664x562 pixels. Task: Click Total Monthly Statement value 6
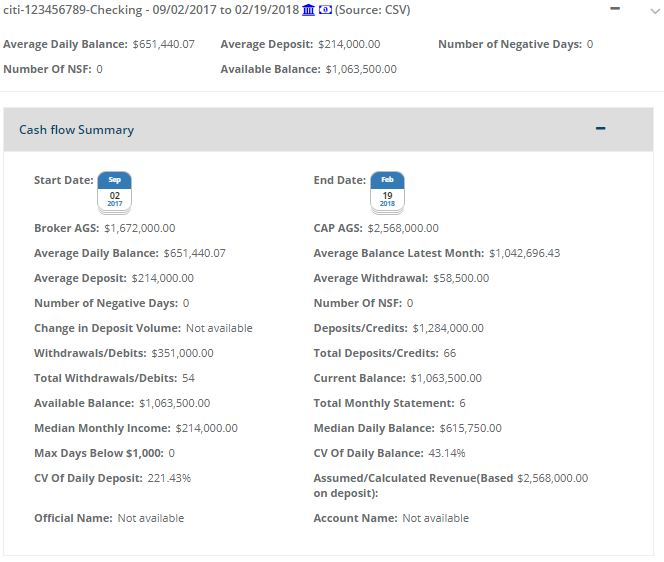coord(462,403)
